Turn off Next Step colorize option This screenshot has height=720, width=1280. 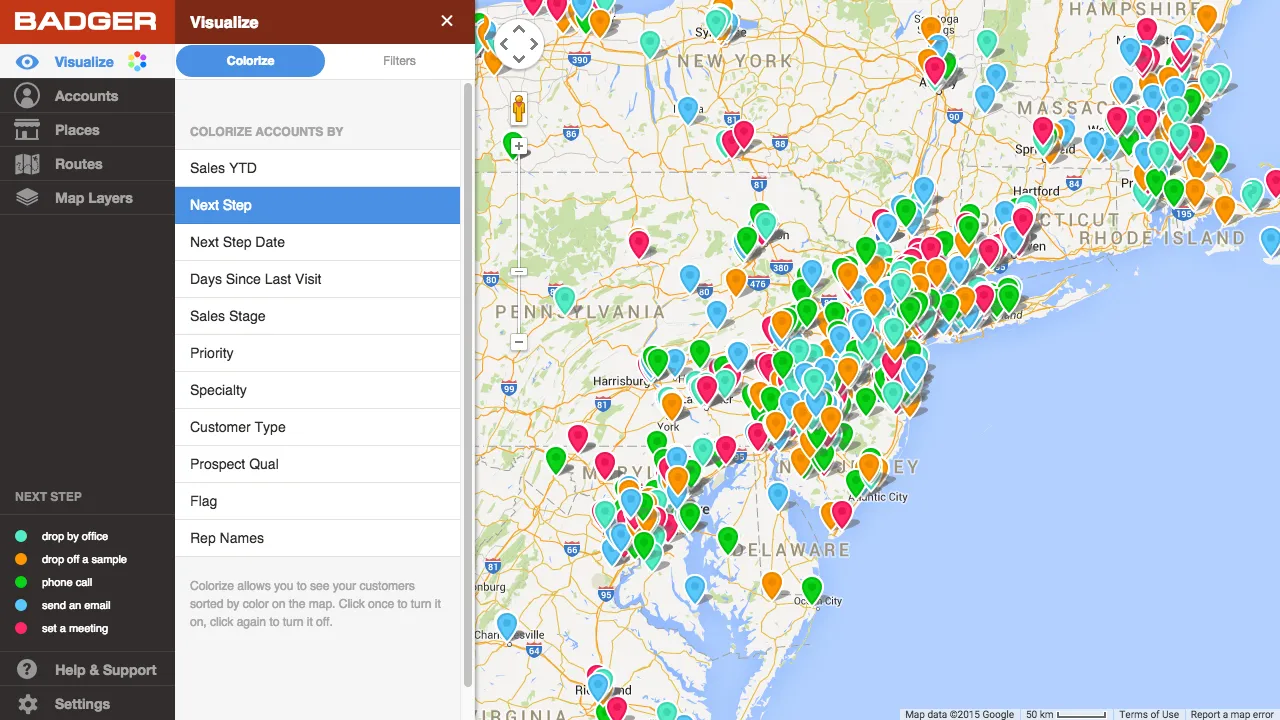tap(318, 205)
